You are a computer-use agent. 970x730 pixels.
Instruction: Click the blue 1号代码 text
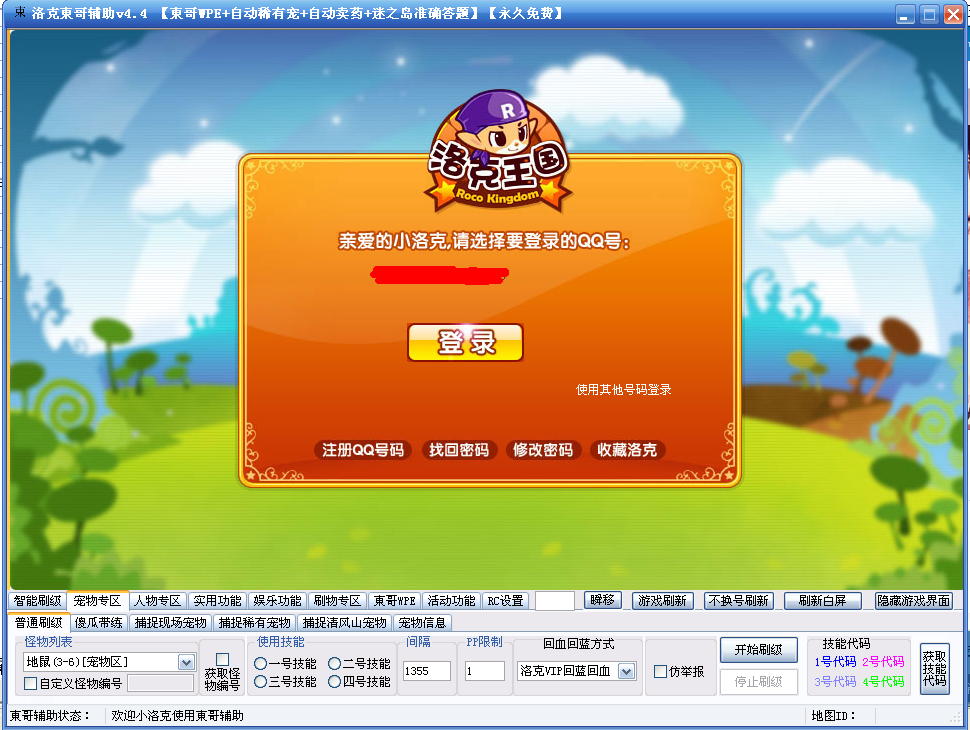[x=835, y=662]
